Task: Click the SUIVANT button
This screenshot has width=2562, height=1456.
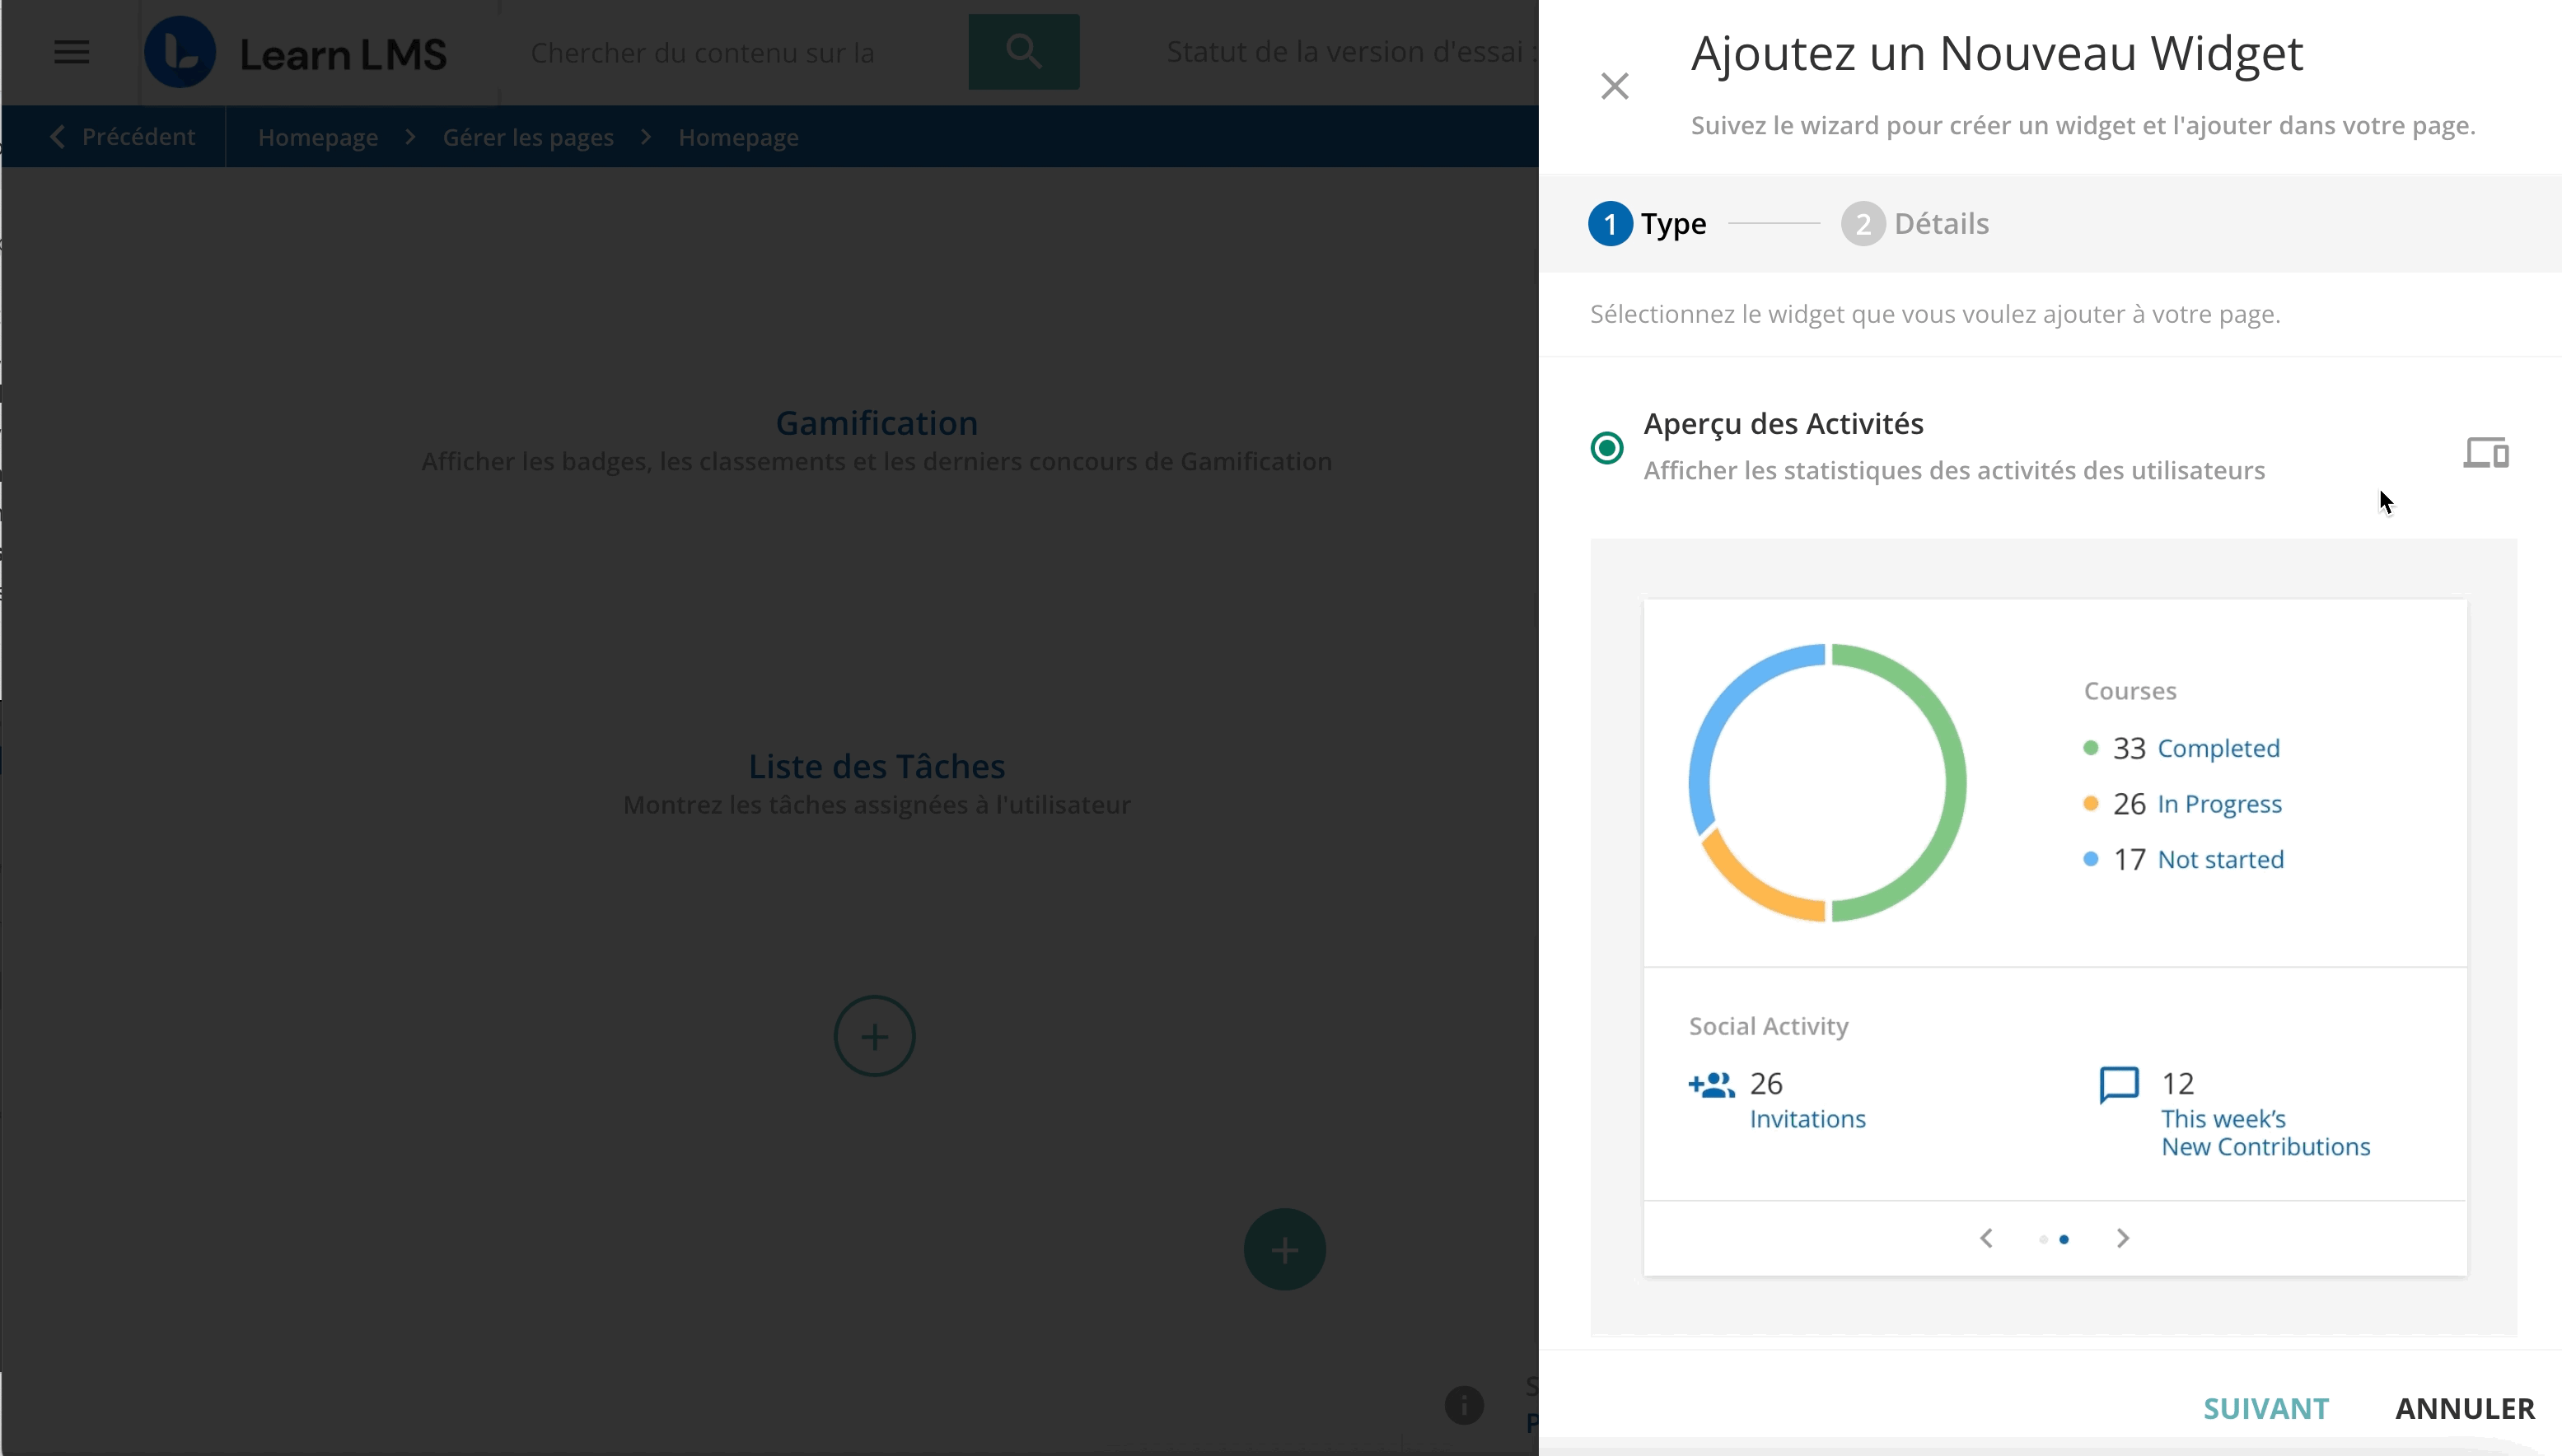Action: point(2266,1408)
